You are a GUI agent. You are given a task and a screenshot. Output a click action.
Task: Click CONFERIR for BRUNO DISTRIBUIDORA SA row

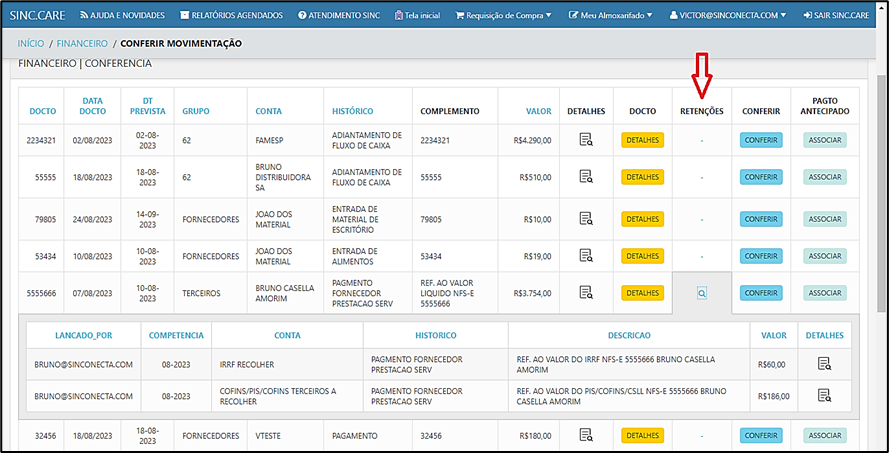point(761,177)
